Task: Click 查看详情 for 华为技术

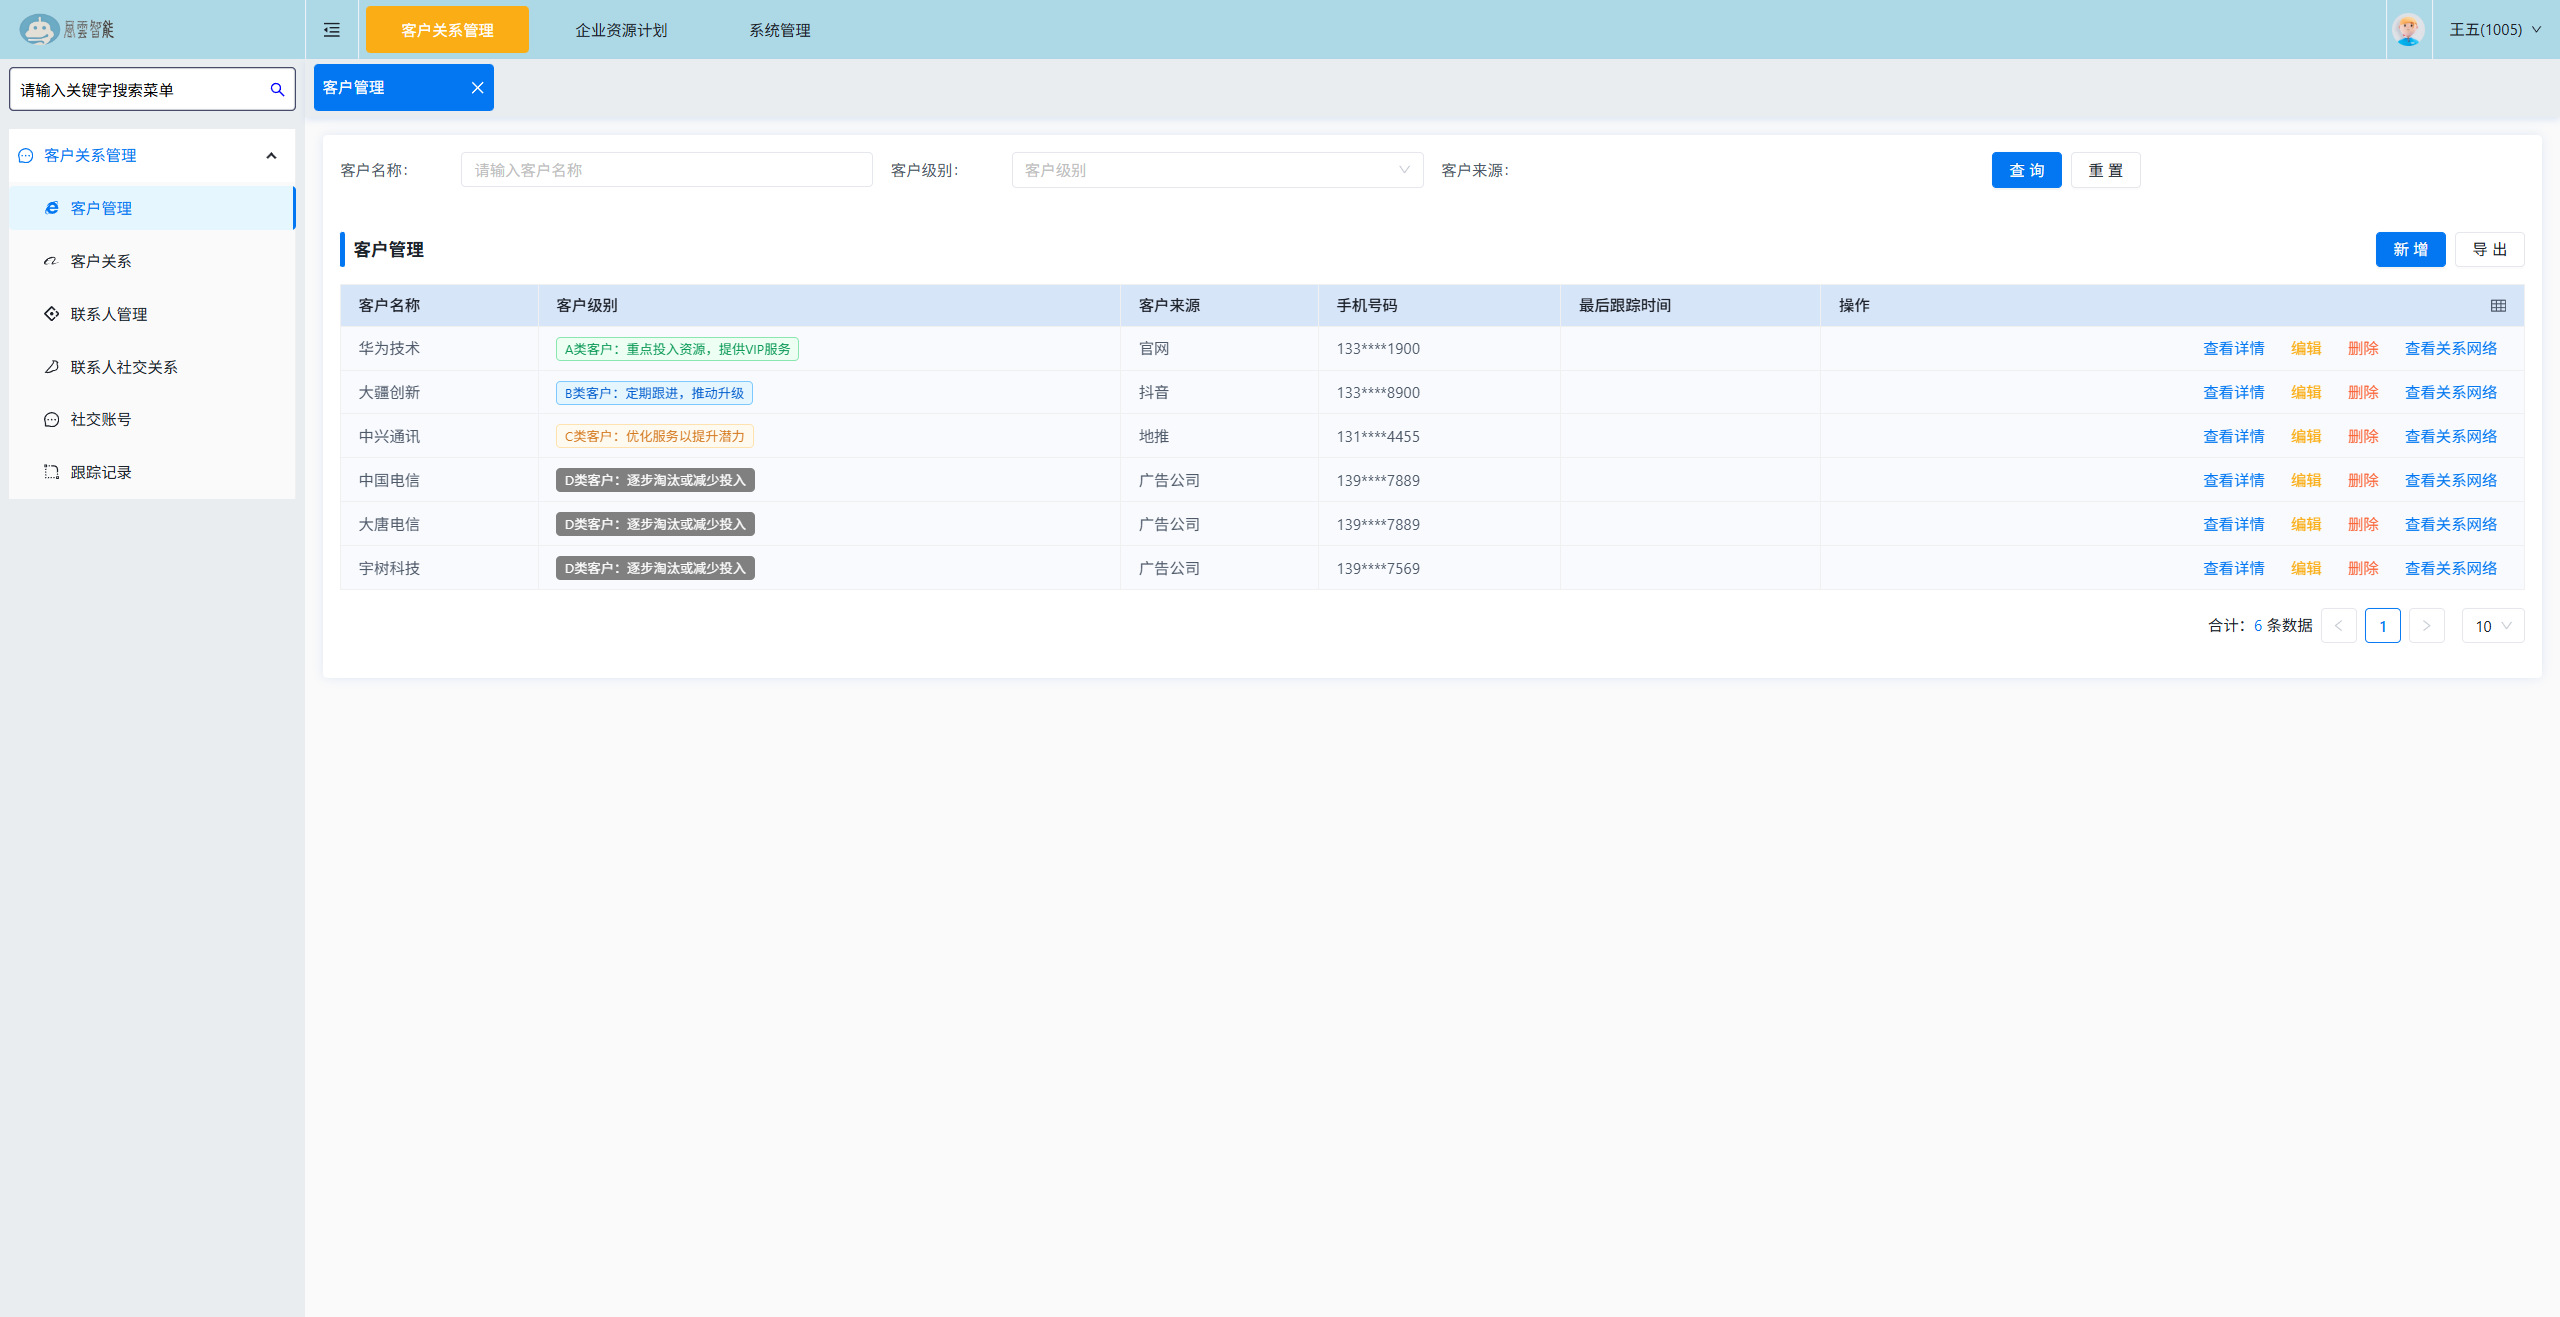Action: click(2233, 349)
